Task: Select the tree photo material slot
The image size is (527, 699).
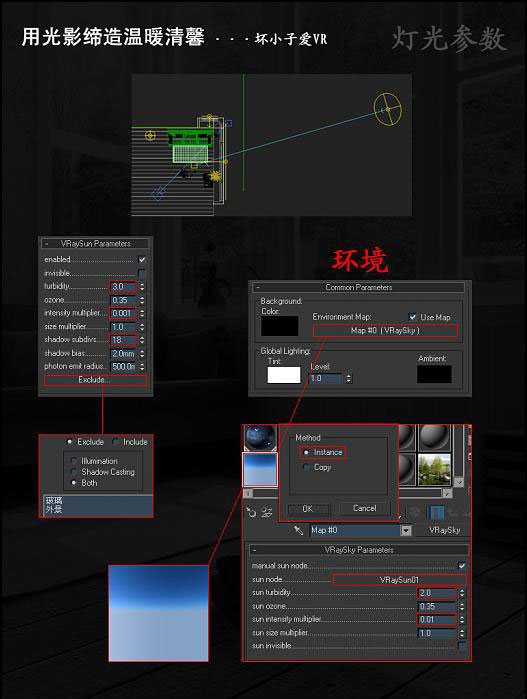Action: (435, 469)
